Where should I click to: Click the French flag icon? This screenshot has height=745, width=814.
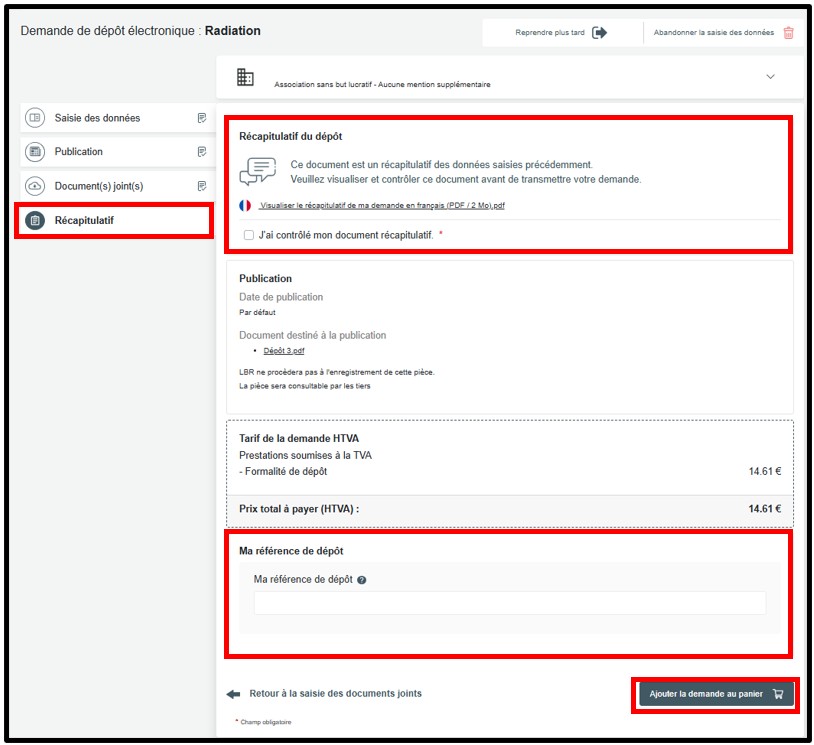245,205
